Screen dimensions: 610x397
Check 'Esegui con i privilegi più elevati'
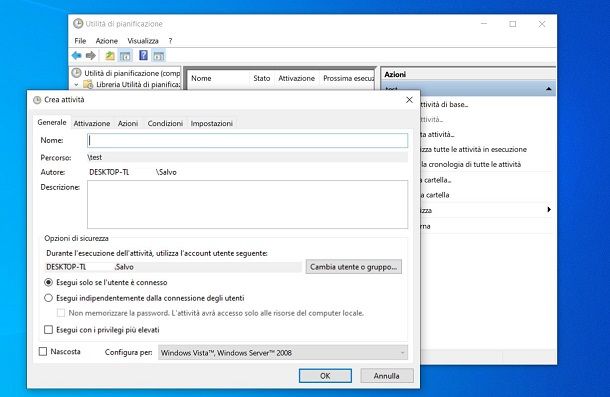click(x=48, y=330)
